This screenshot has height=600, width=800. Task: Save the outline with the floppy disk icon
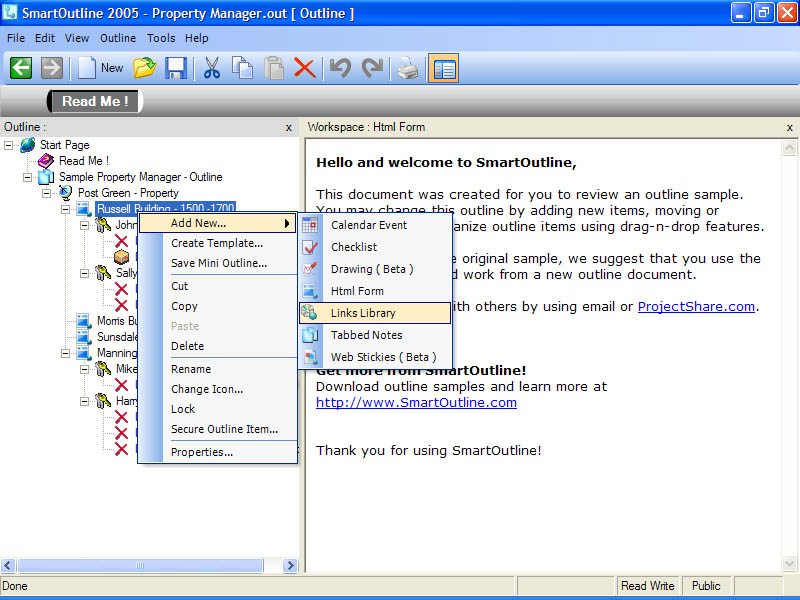176,68
